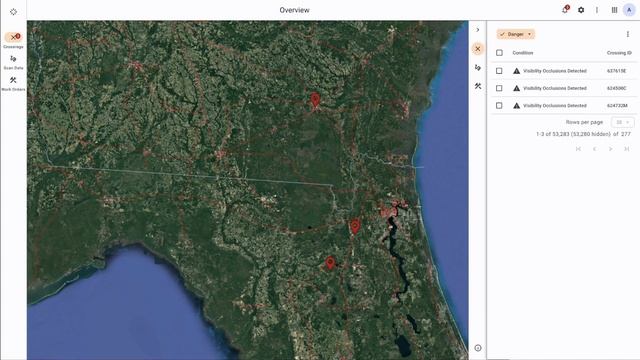This screenshot has height=360, width=640.
Task: Open the notifications bell
Action: pos(565,10)
